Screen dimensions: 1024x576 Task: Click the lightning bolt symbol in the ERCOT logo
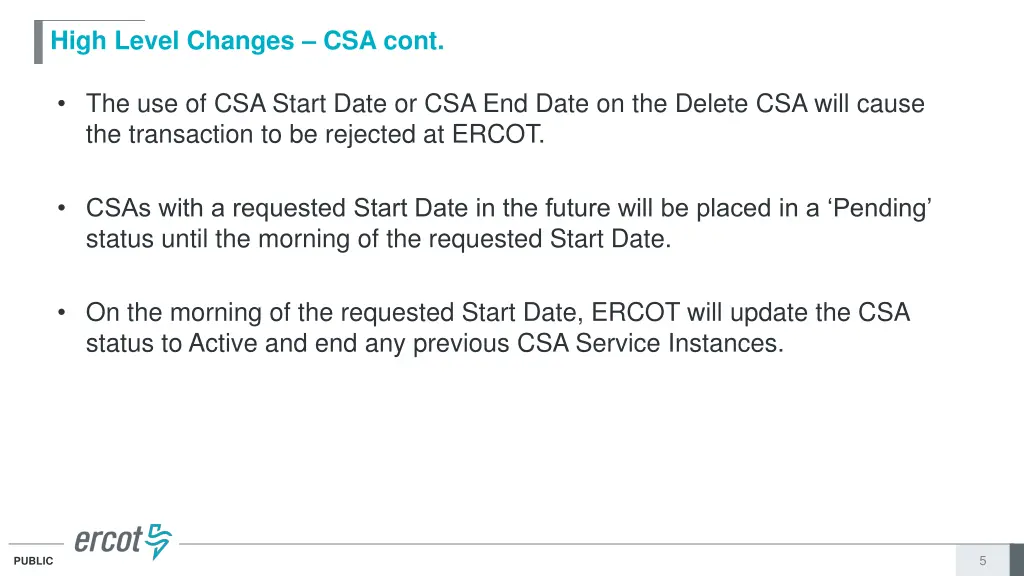pos(159,541)
